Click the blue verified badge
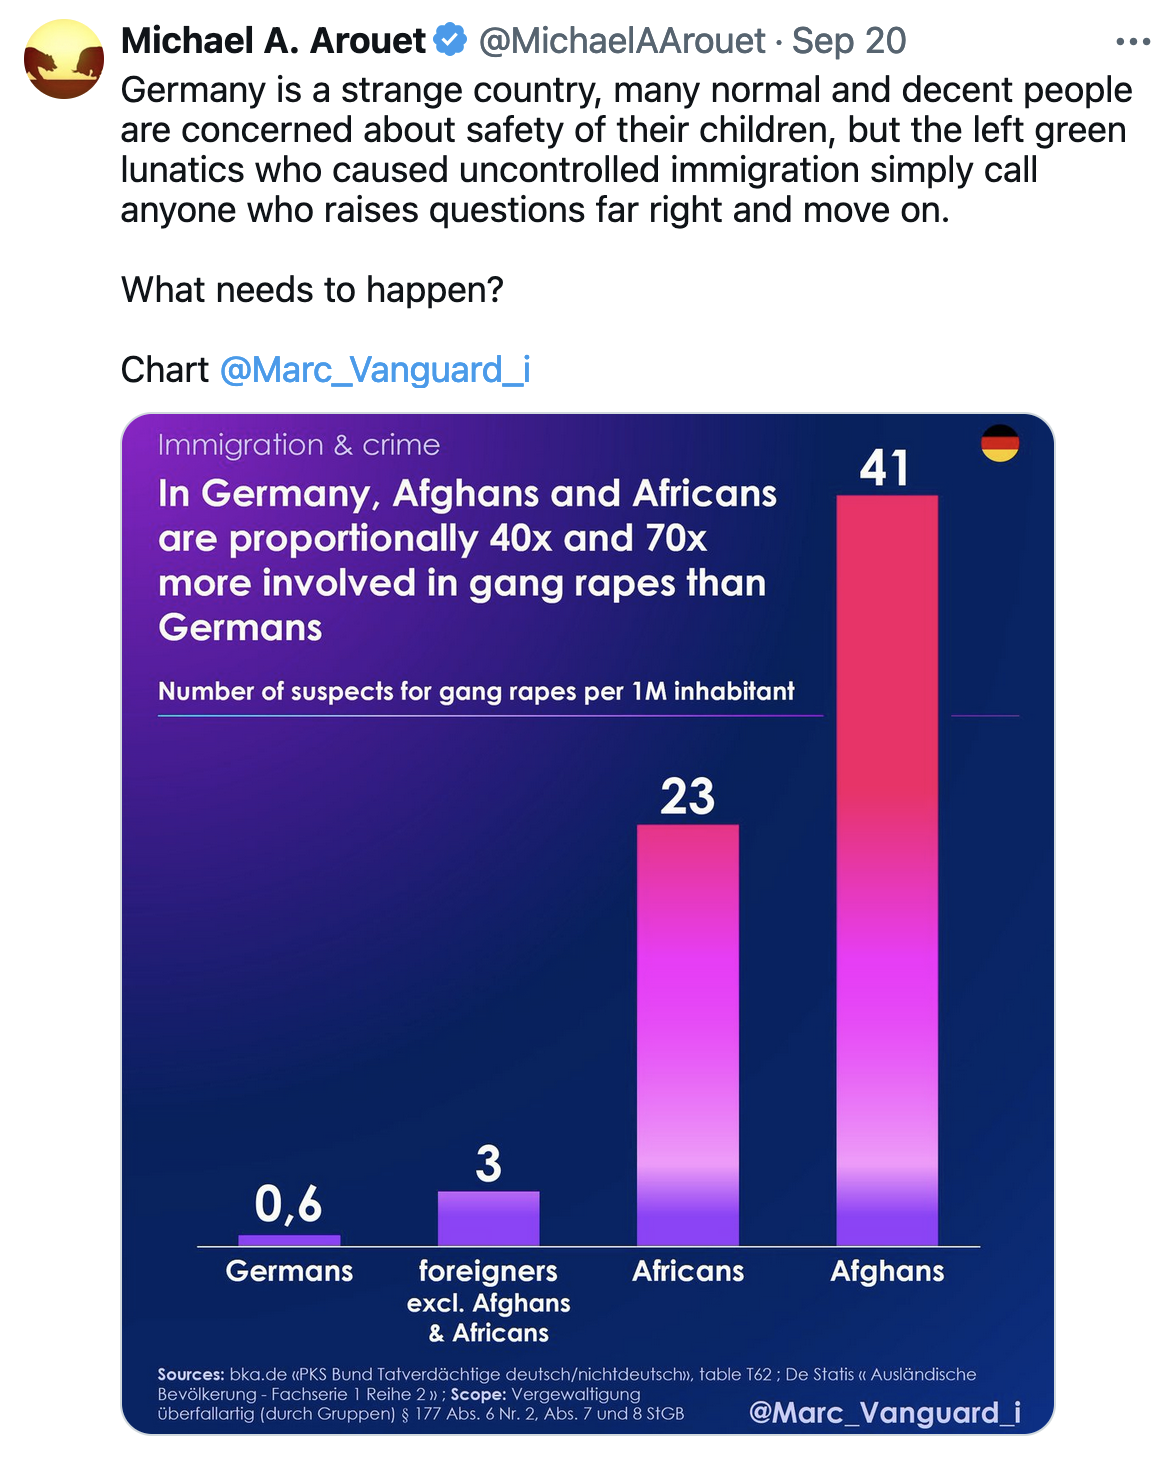 451,41
